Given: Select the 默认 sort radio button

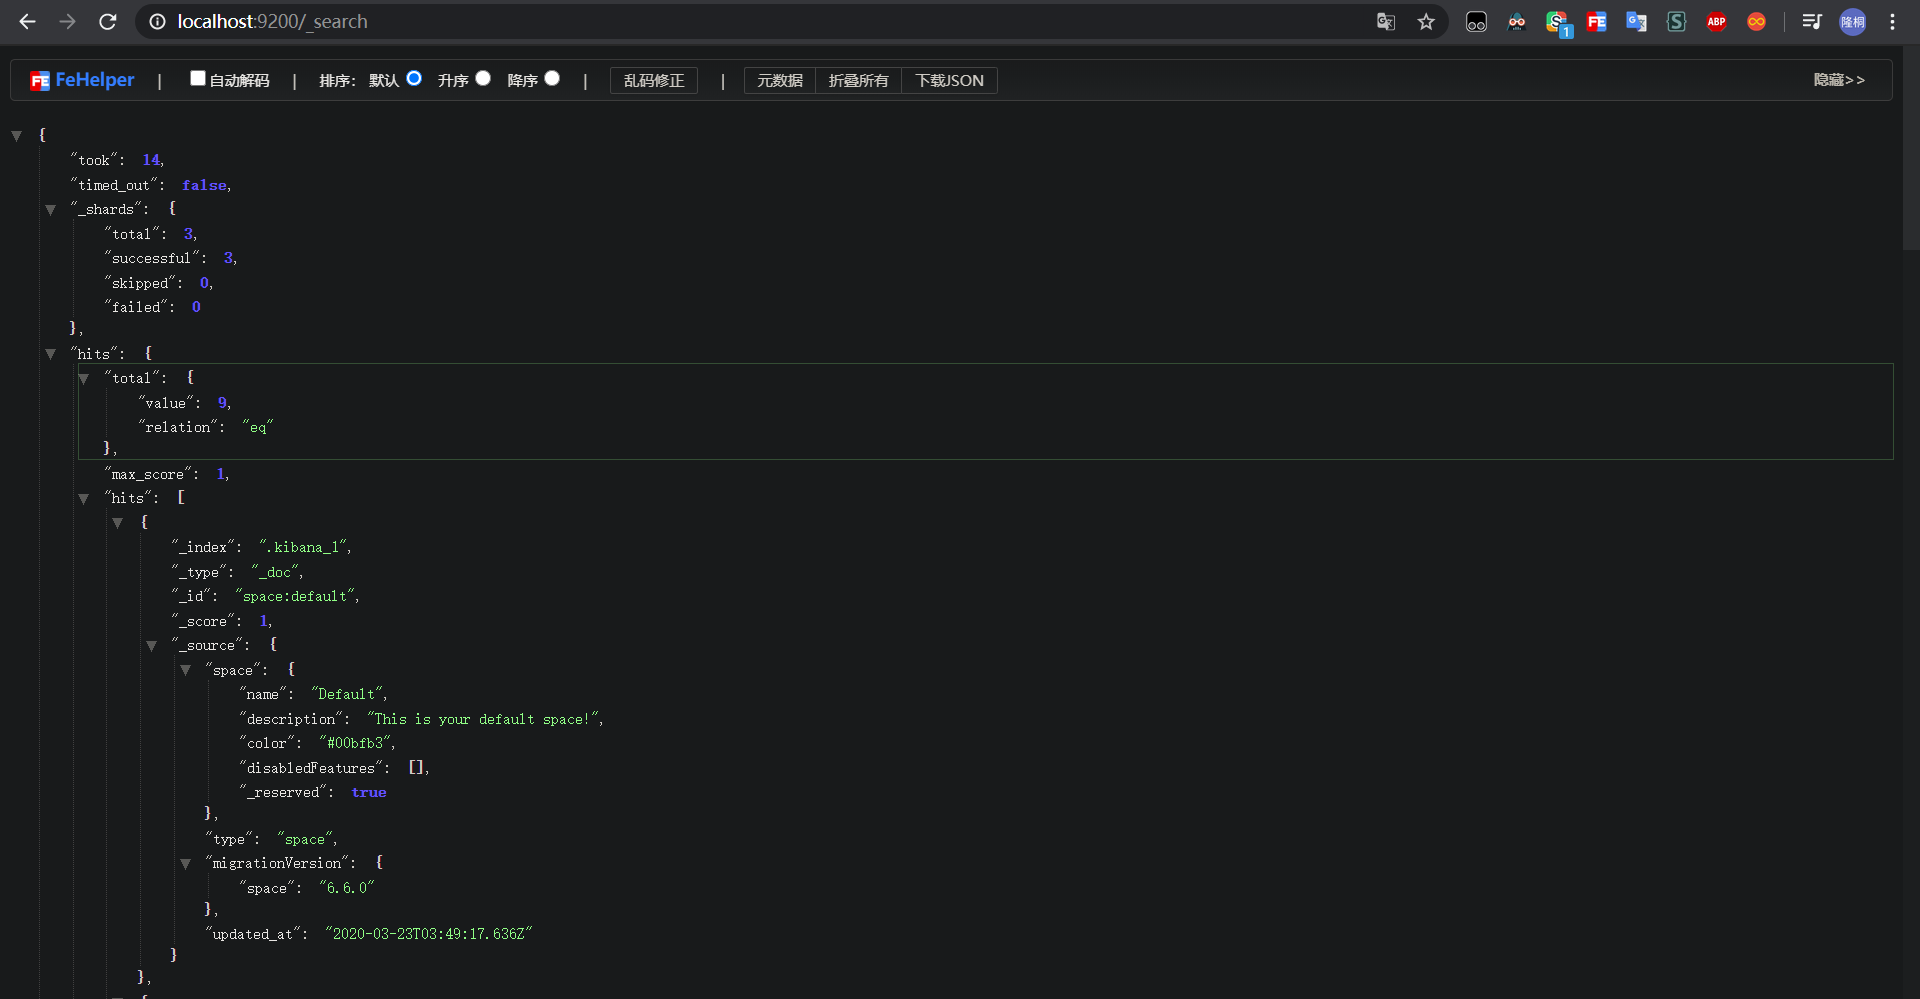Looking at the screenshot, I should (414, 78).
